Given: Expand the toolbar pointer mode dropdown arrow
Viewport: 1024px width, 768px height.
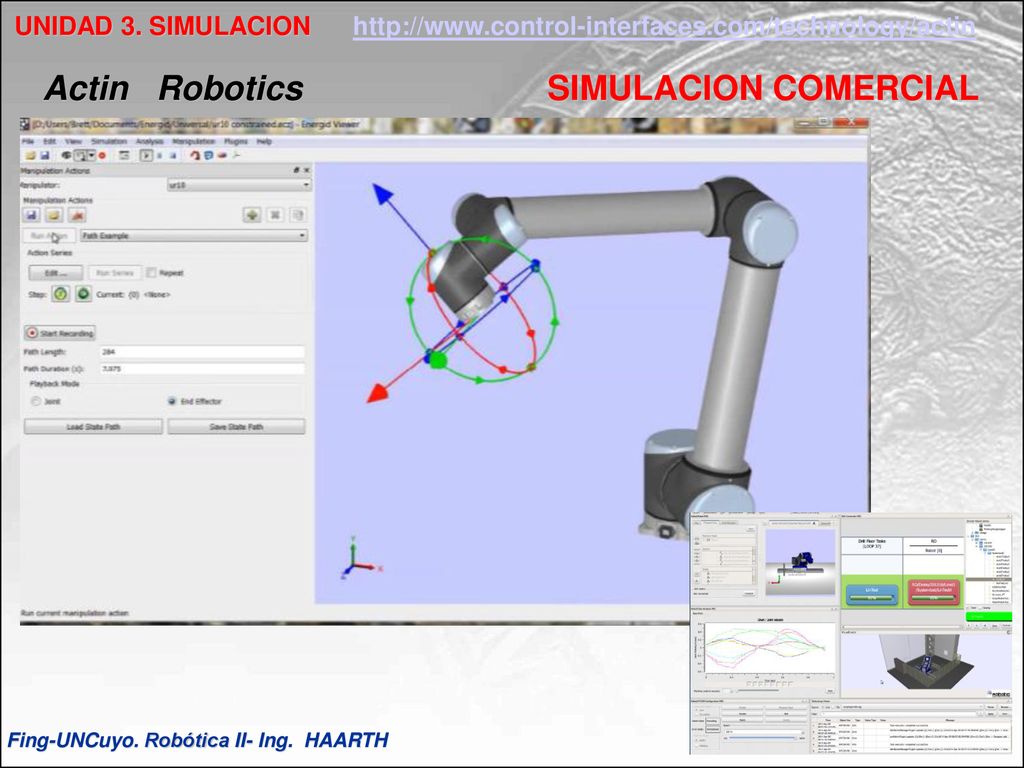Looking at the screenshot, I should (91, 155).
